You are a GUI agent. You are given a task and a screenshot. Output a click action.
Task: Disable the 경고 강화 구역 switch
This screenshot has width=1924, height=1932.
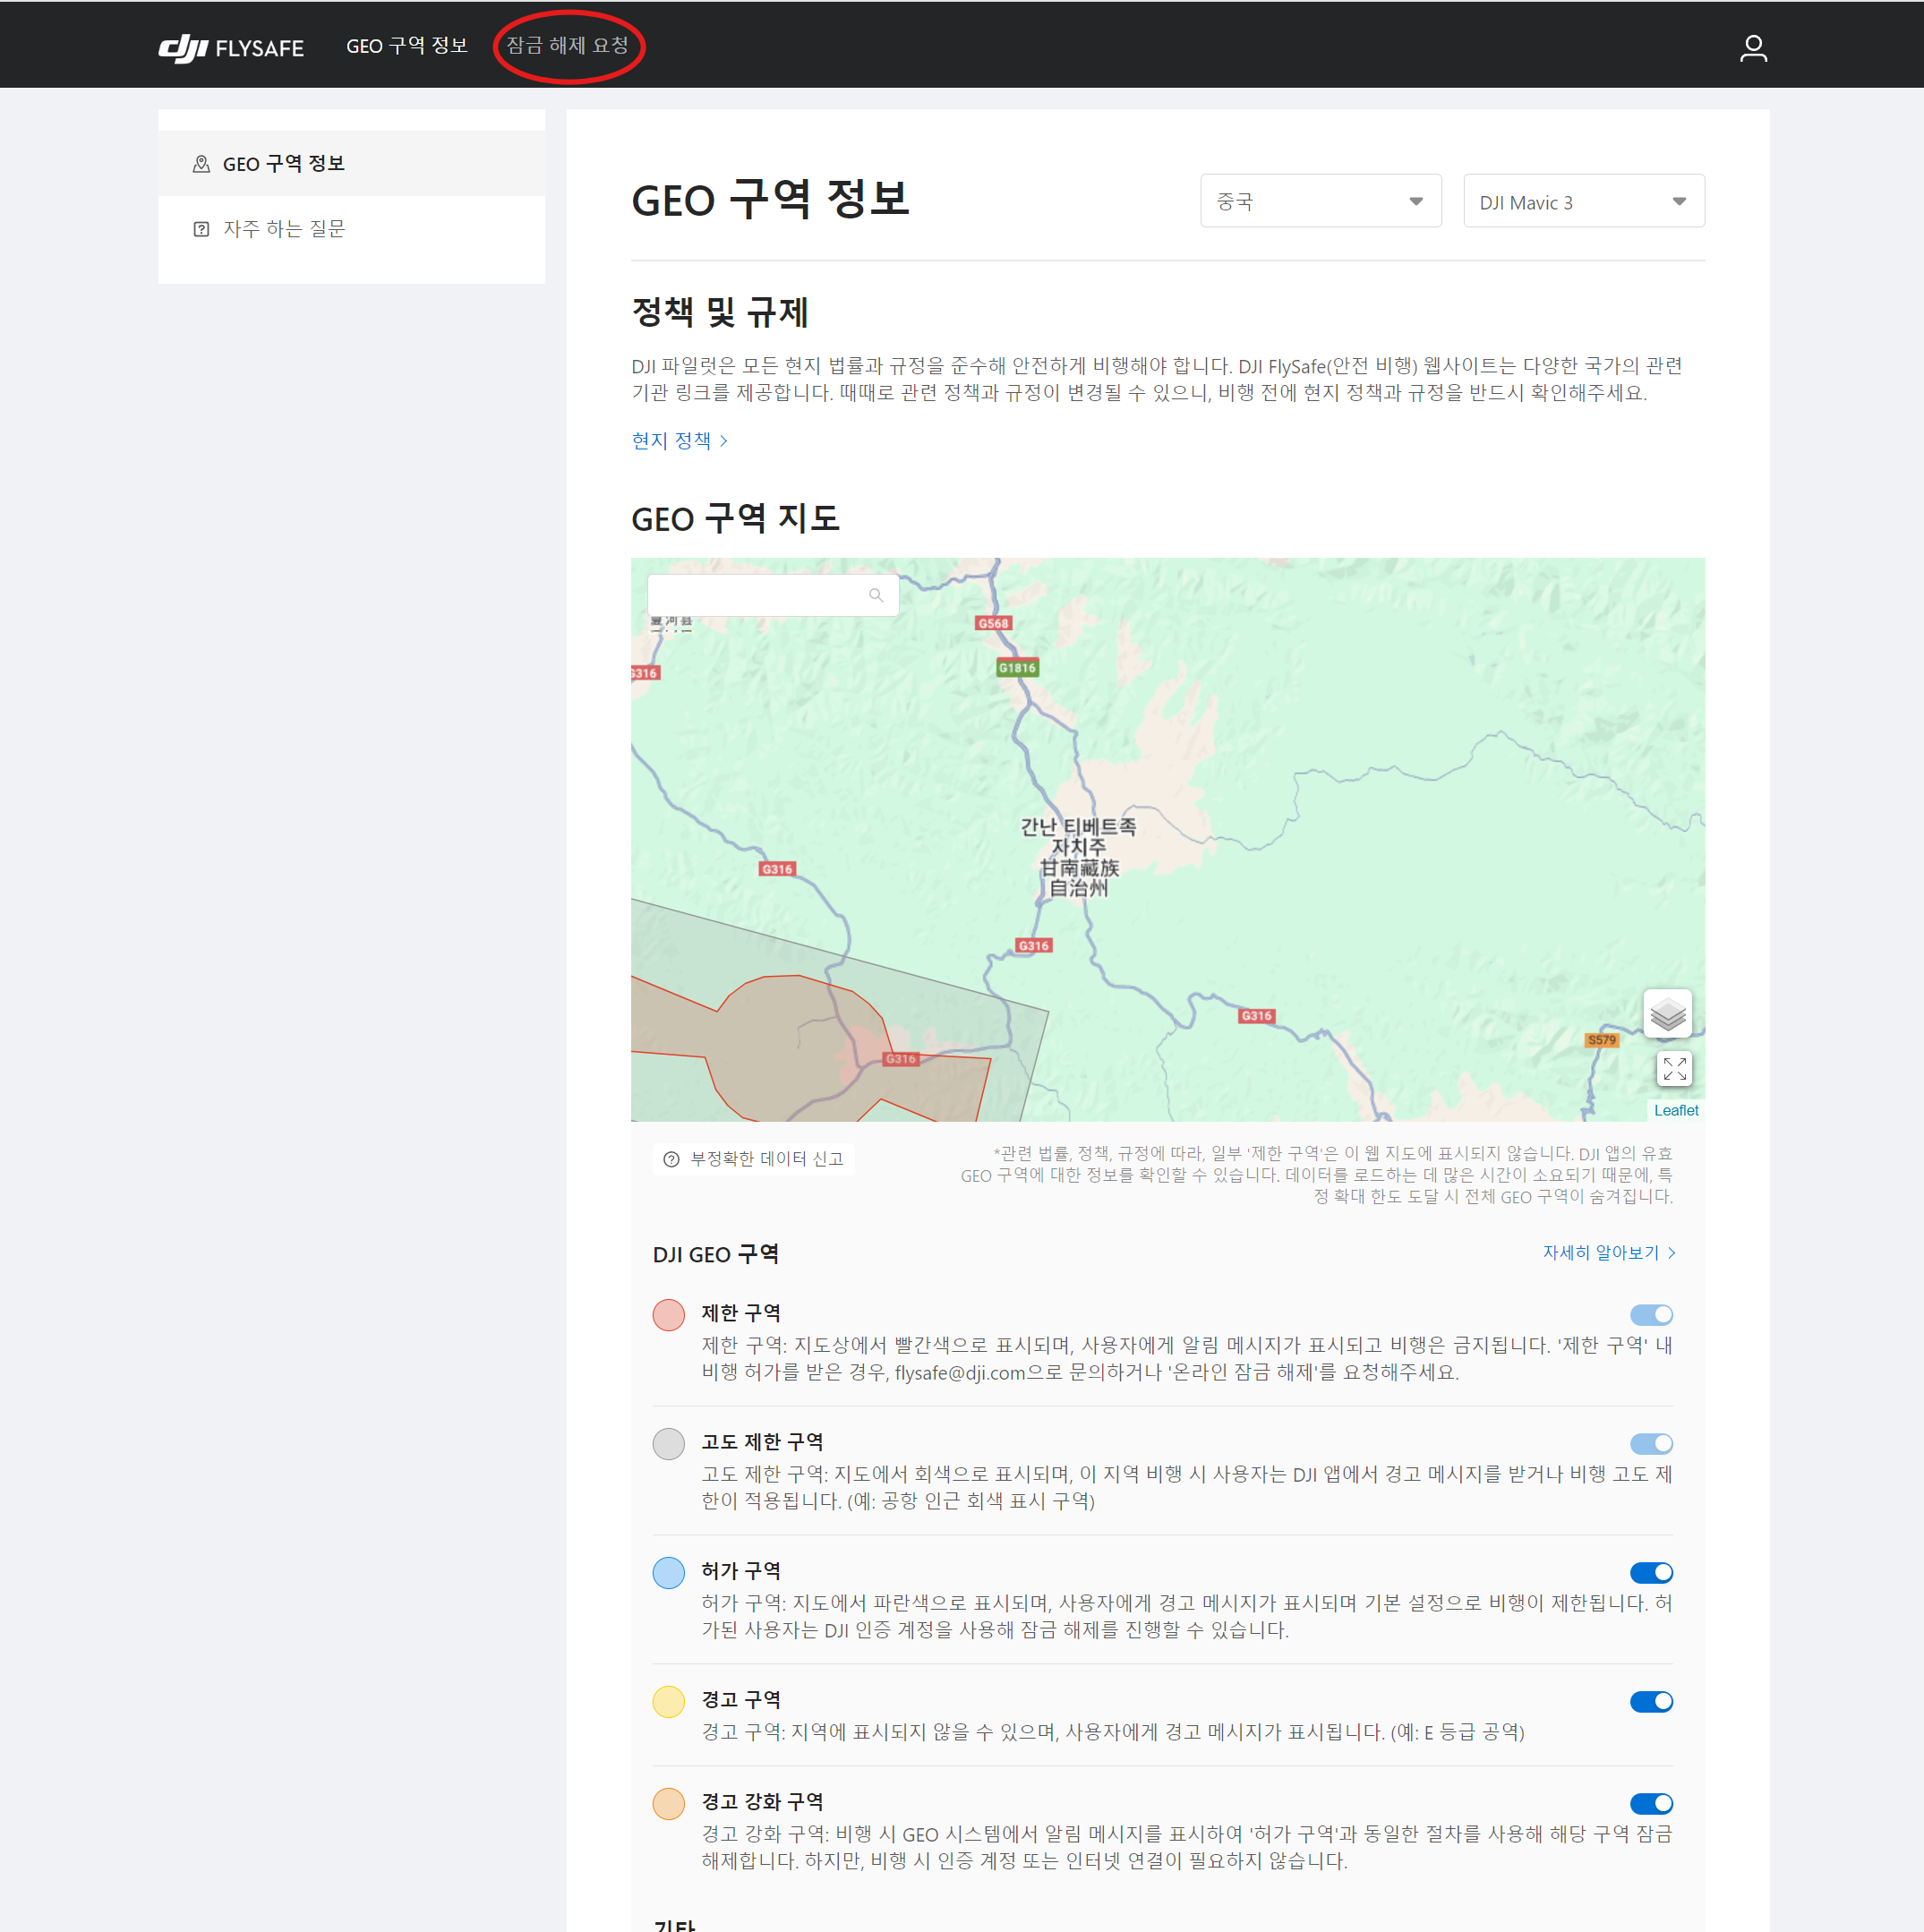coord(1650,1803)
